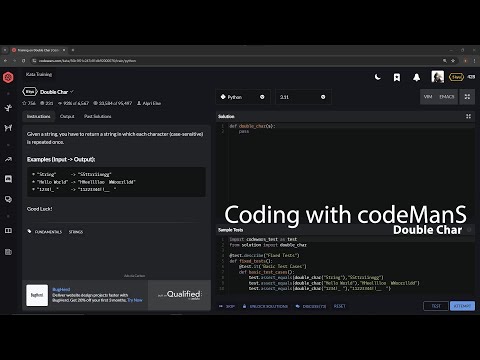Open a new browser tab with plus

coord(73,50)
